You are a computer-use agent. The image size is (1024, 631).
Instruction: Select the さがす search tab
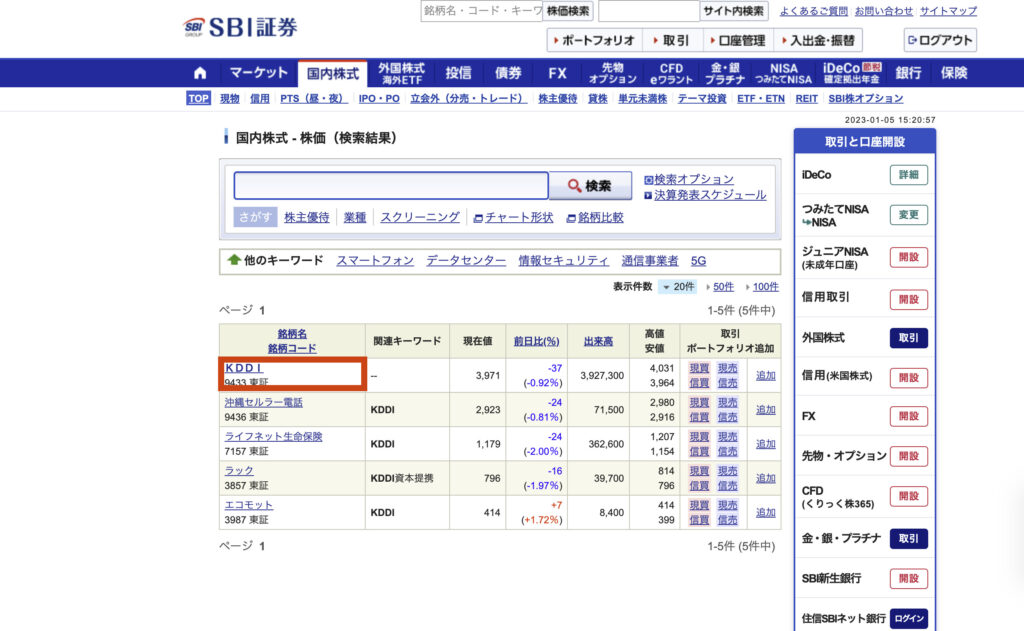tap(255, 218)
